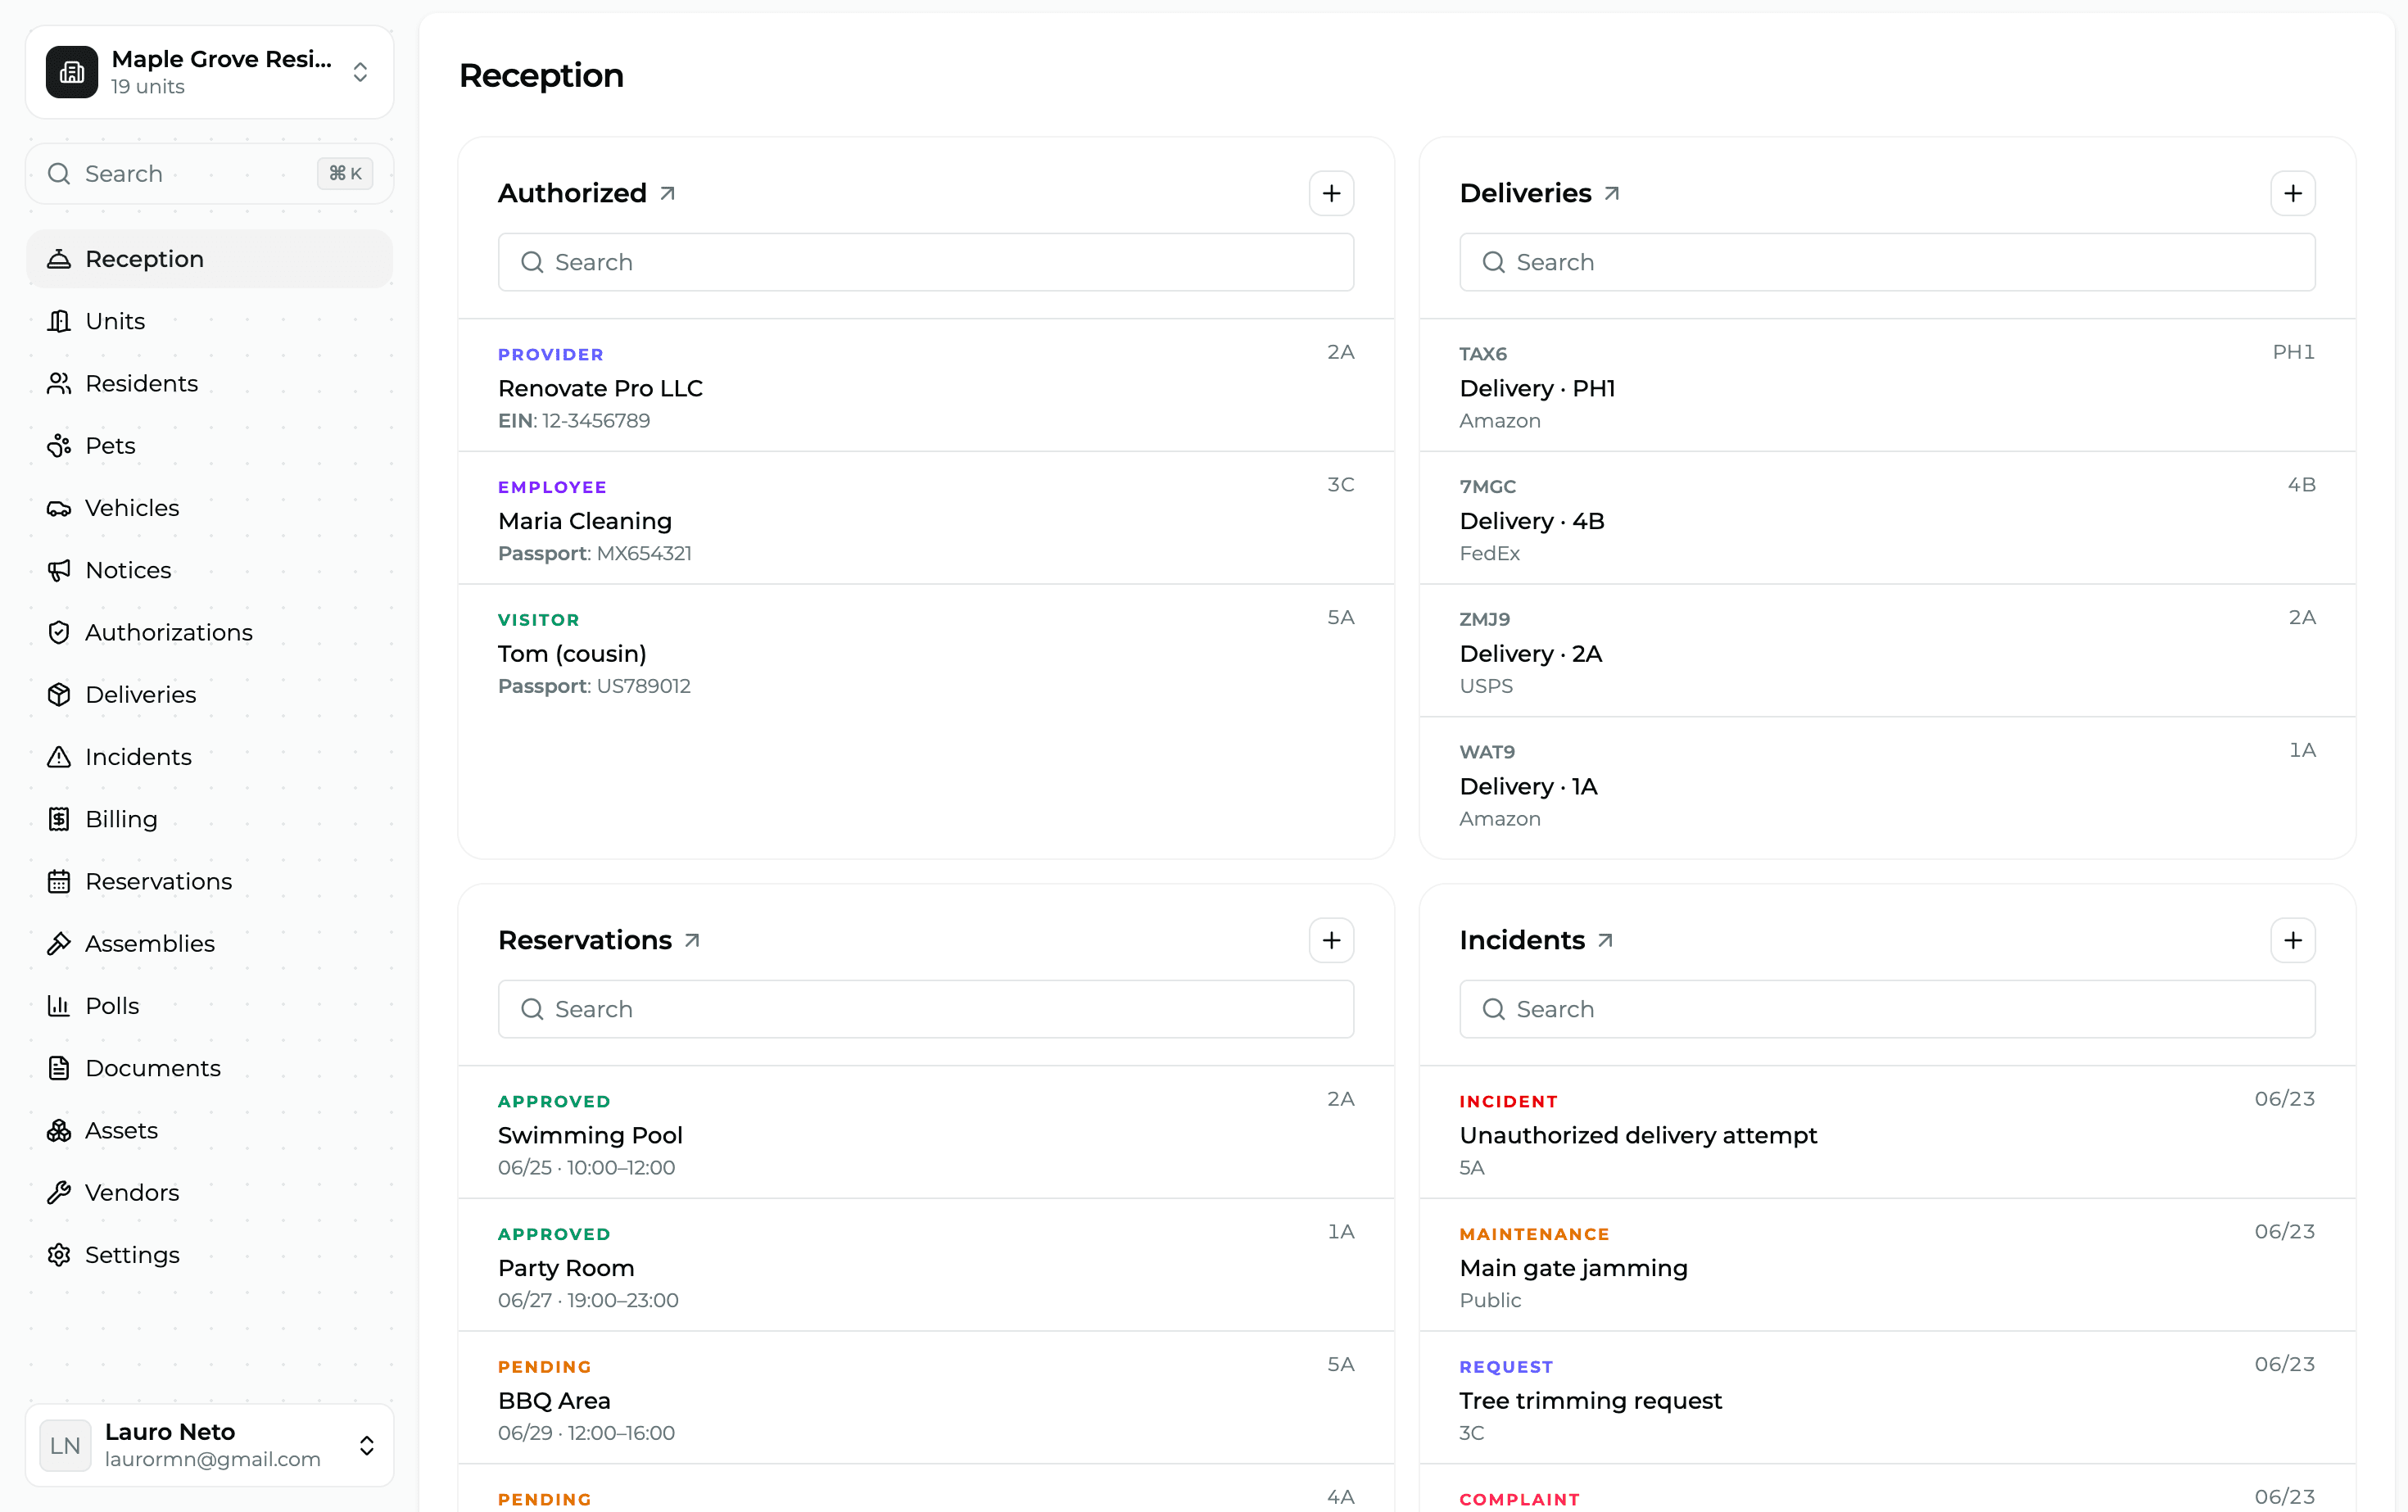
Task: Click the Notices megaphone icon
Action: click(x=59, y=570)
